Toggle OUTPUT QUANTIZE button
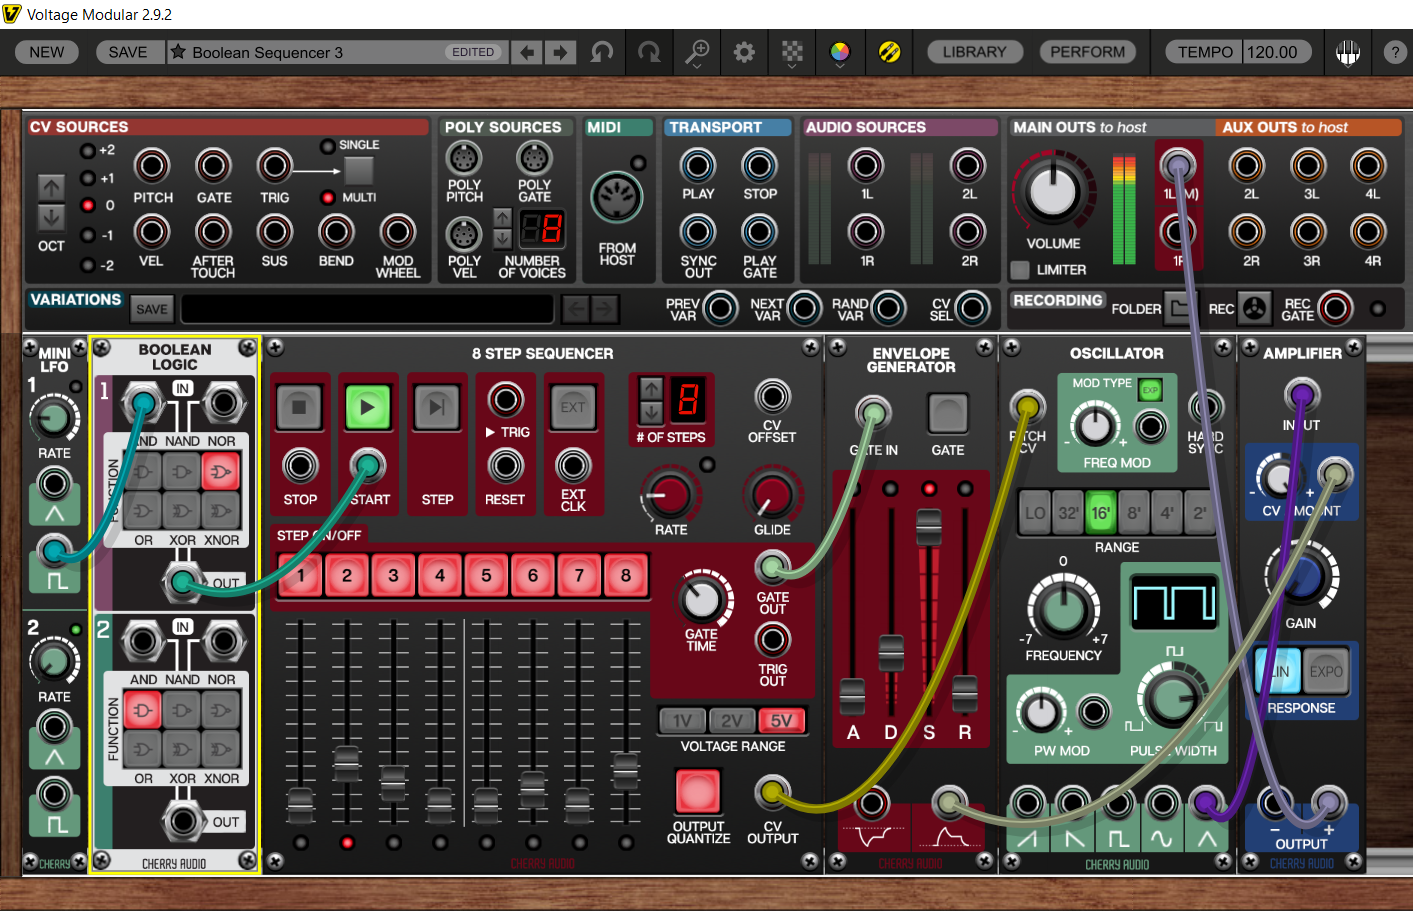The width and height of the screenshot is (1413, 911). tap(698, 792)
